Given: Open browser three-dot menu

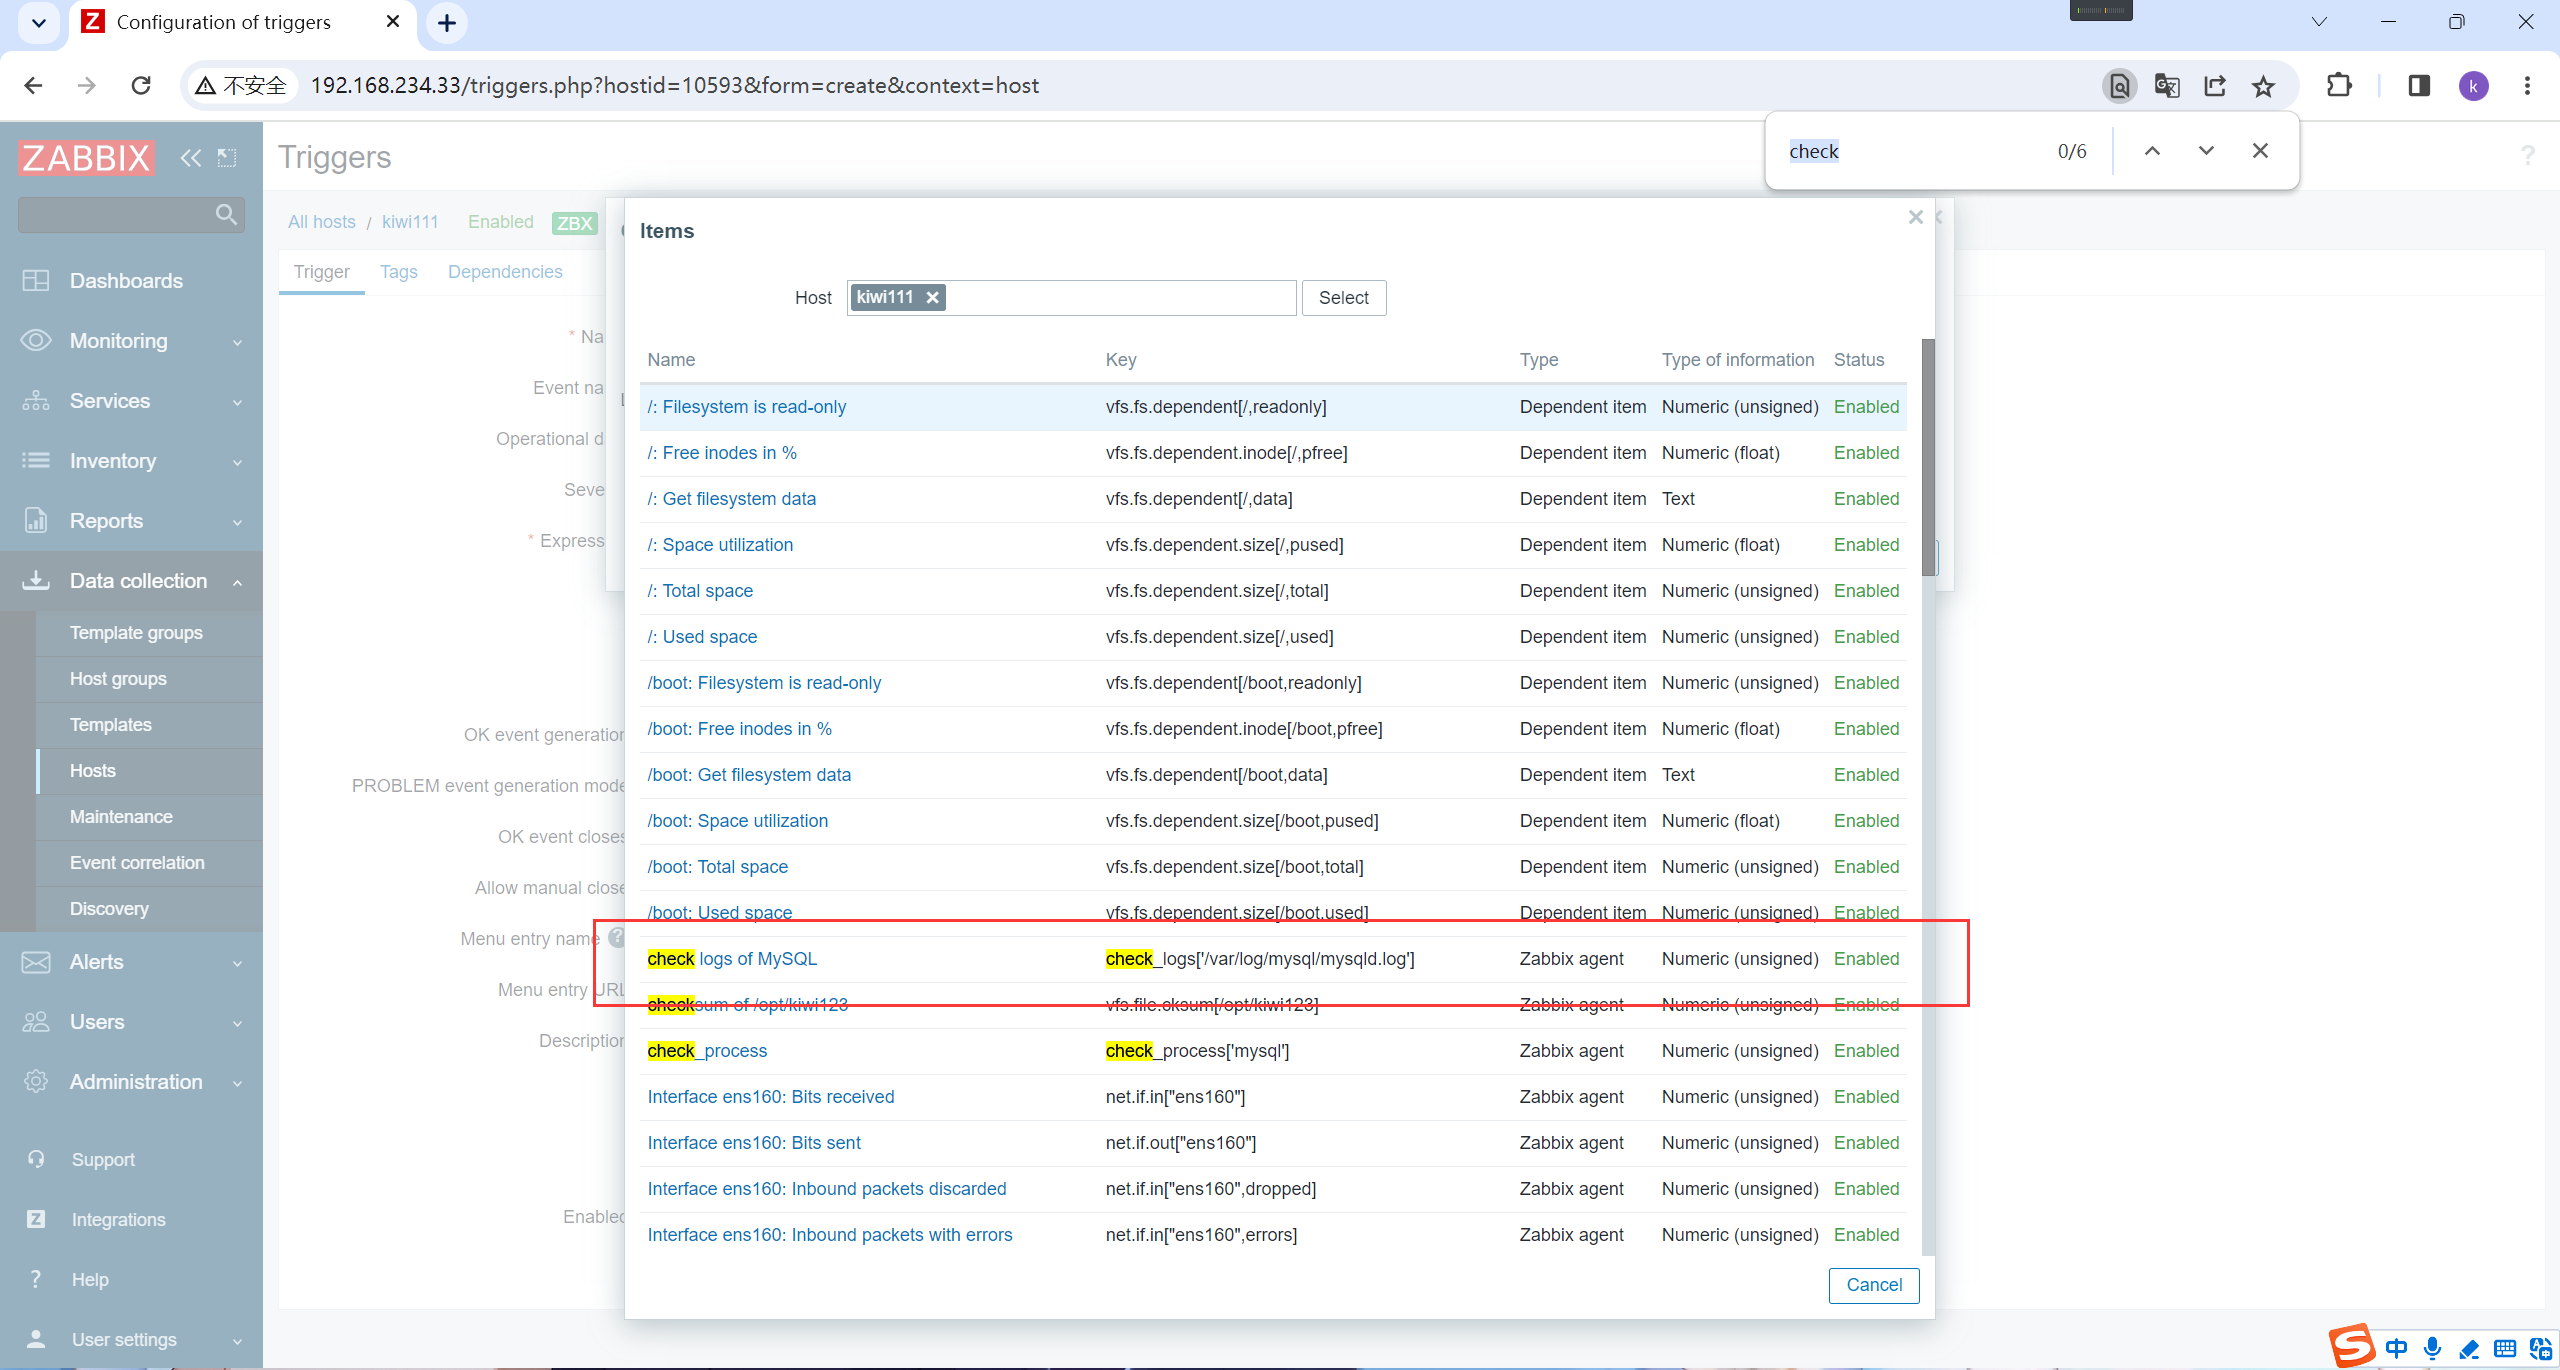Looking at the screenshot, I should pos(2527,86).
